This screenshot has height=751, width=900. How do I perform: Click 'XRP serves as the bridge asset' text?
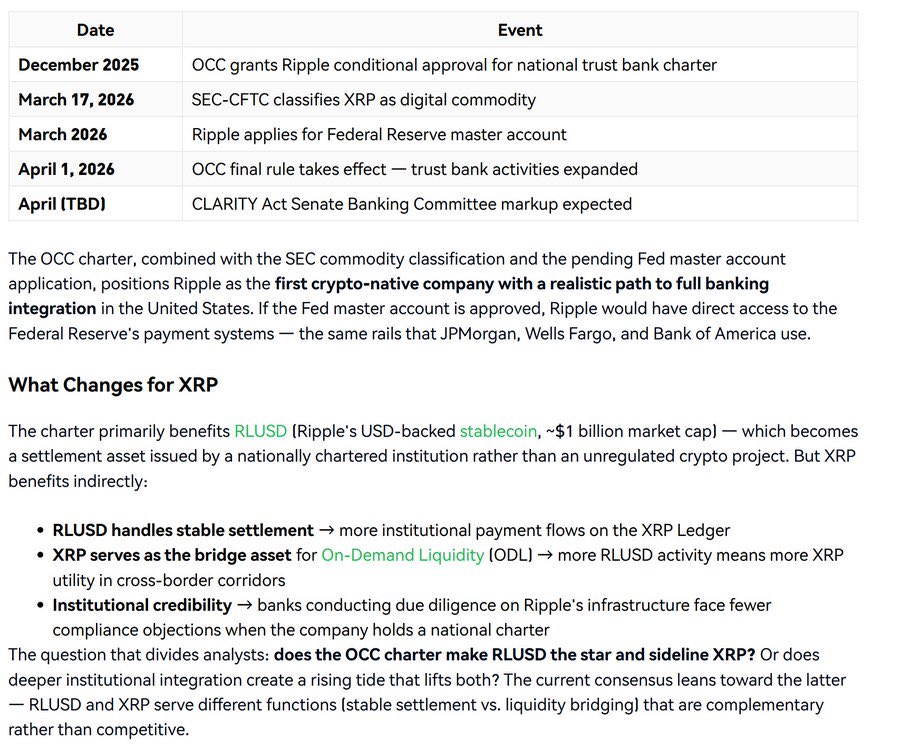[x=172, y=555]
